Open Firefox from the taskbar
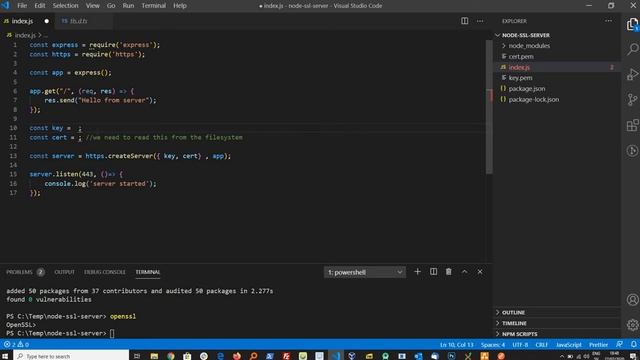 pyautogui.click(x=237, y=356)
